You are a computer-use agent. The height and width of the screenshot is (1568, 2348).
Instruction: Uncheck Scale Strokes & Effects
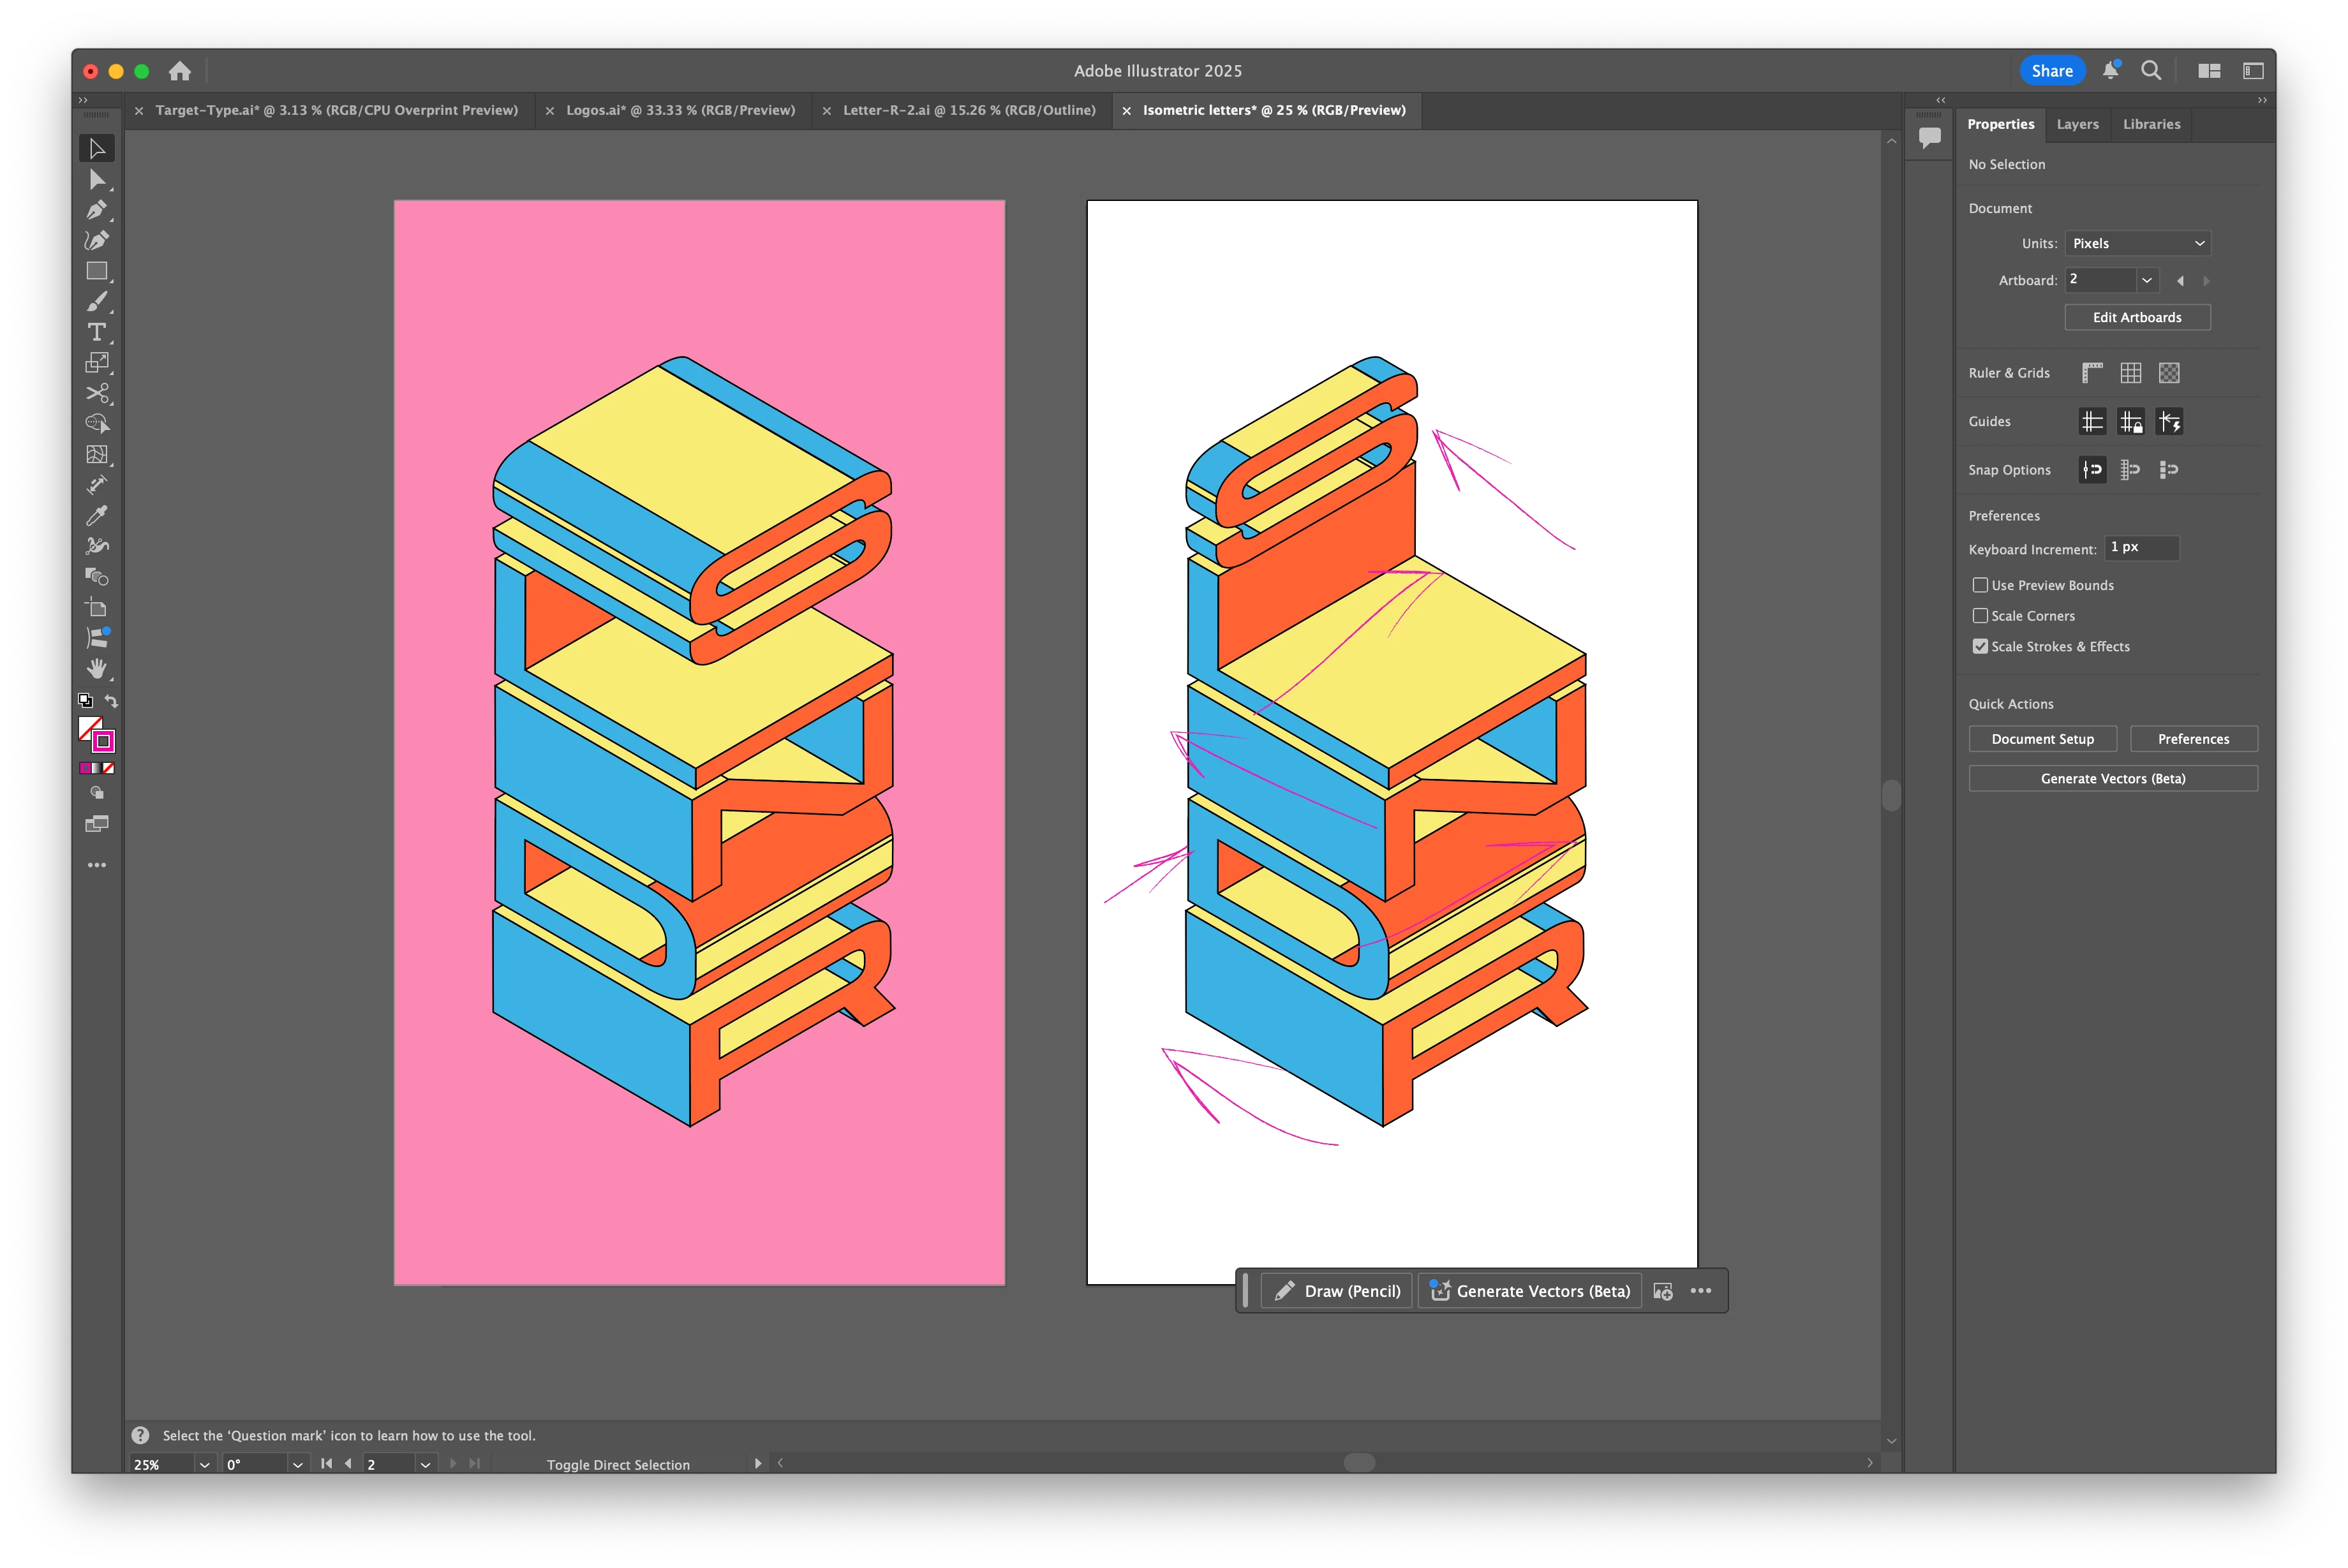[1979, 646]
